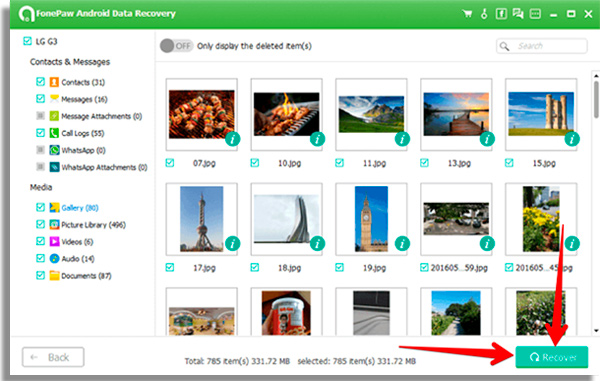The height and width of the screenshot is (381, 600).
Task: Select the Videos (6) category
Action: pos(77,242)
